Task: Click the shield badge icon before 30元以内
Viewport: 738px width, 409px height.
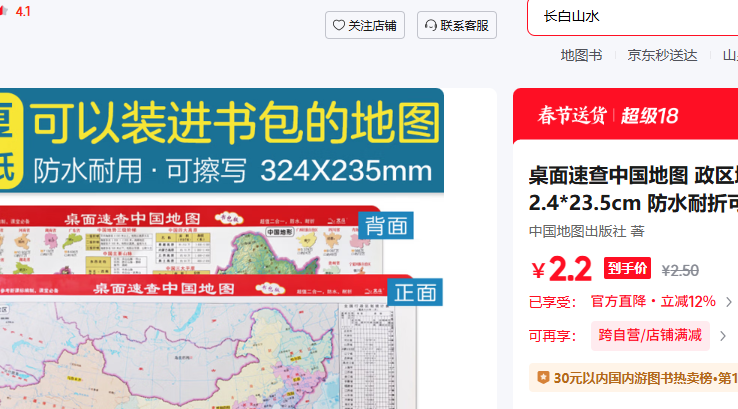Action: tap(543, 378)
